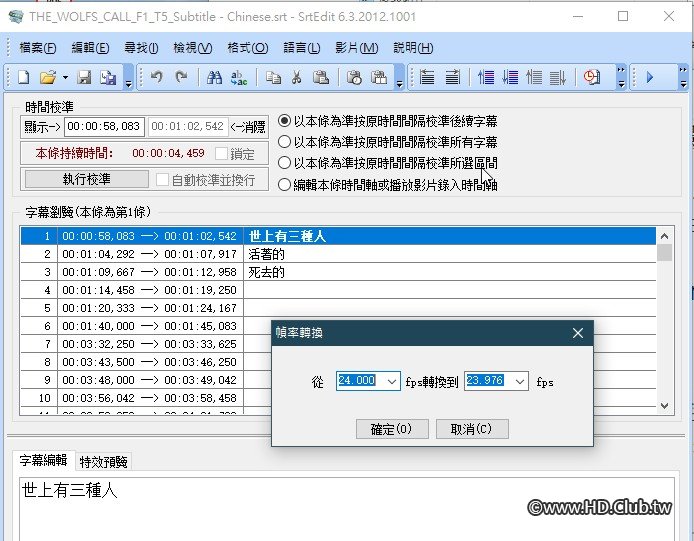This screenshot has width=694, height=541.
Task: Open the 檔案(F) menu
Action: point(38,47)
